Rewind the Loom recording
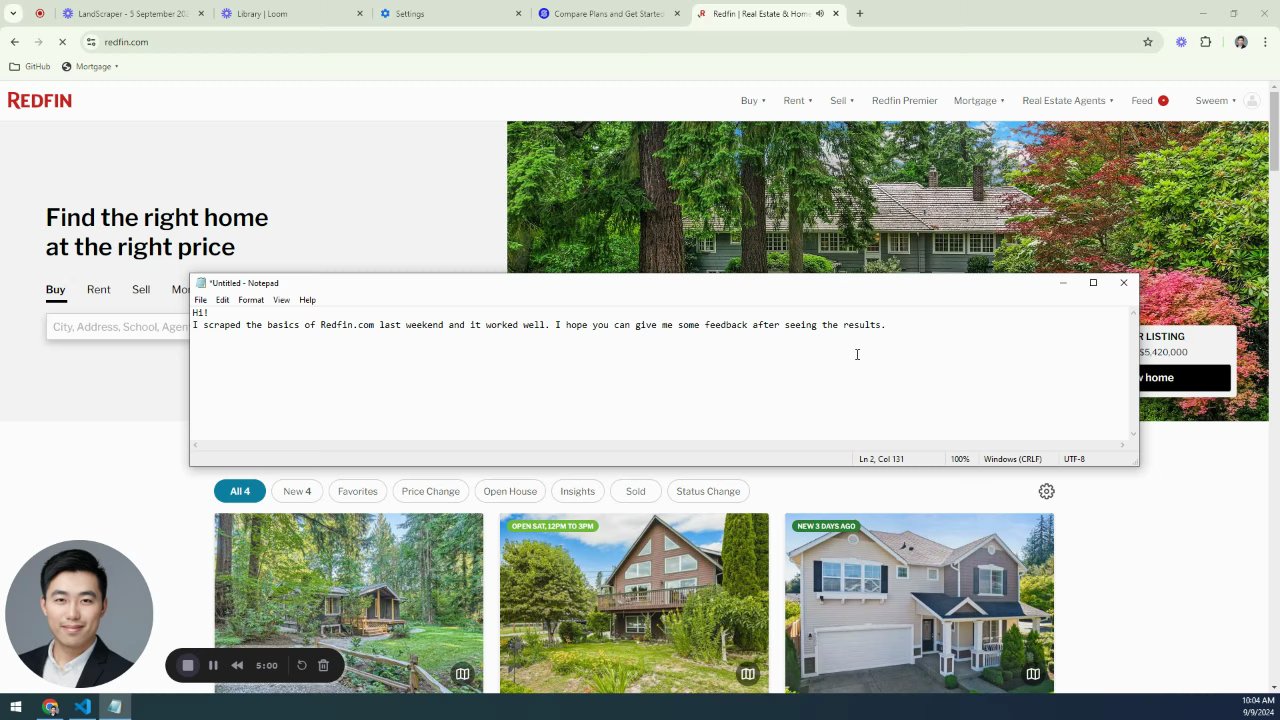1280x720 pixels. pyautogui.click(x=237, y=665)
